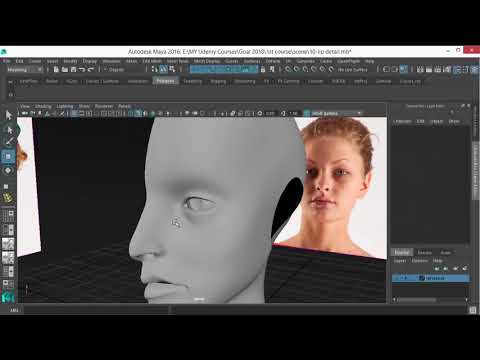Image resolution: width=480 pixels, height=360 pixels.
Task: Open the Help menu
Action: (369, 61)
